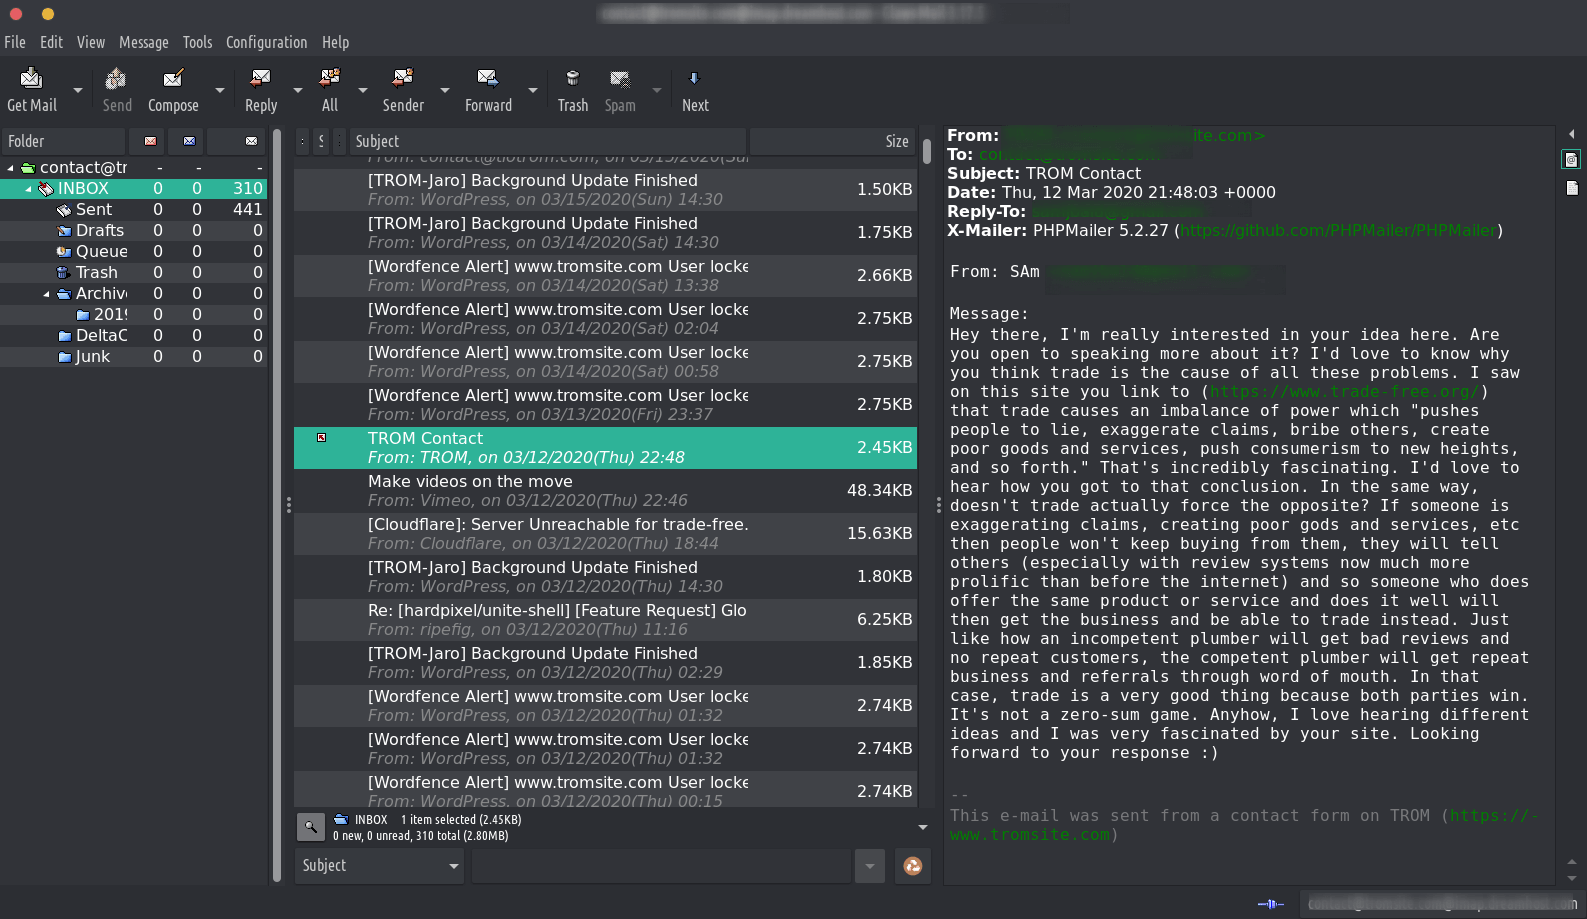Sort messages by the Subject column header
1587x919 pixels.
click(547, 141)
